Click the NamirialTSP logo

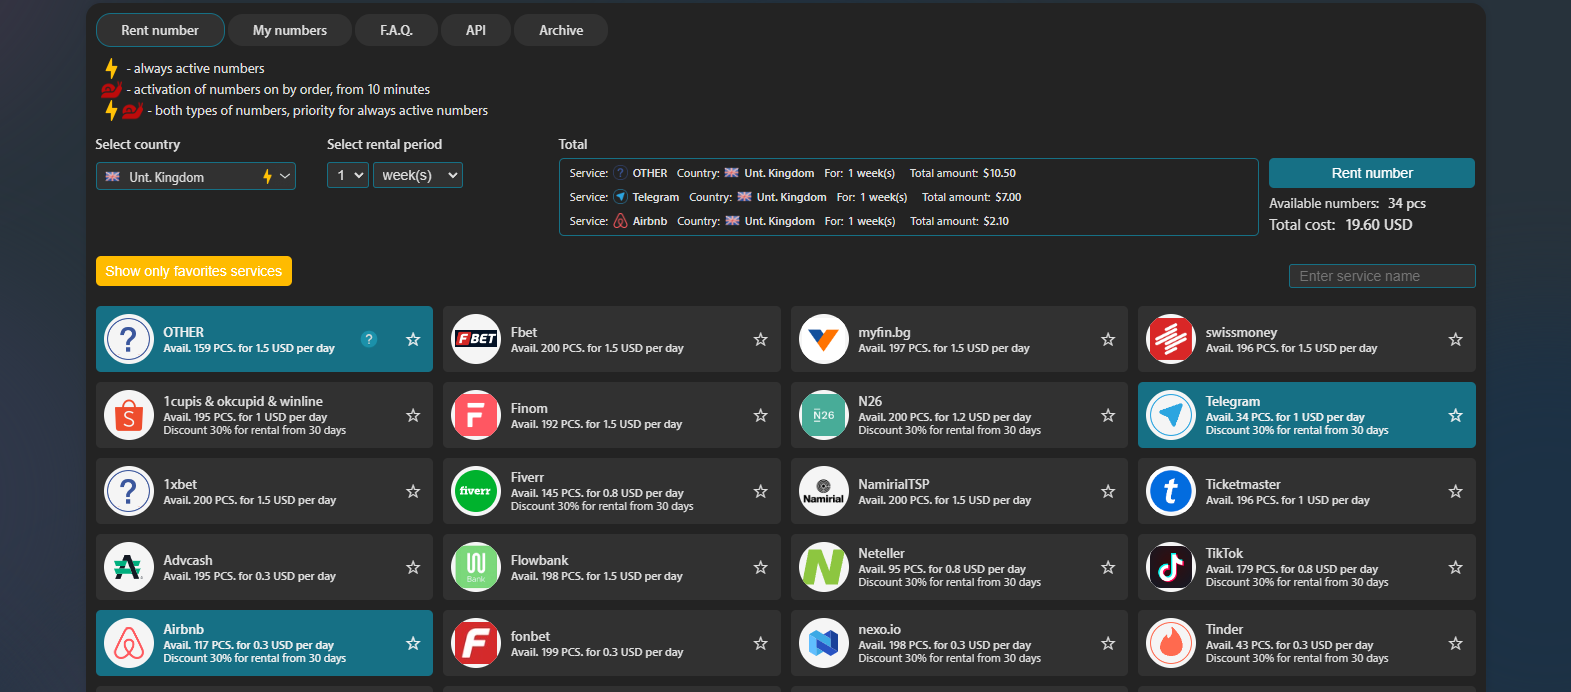point(824,491)
